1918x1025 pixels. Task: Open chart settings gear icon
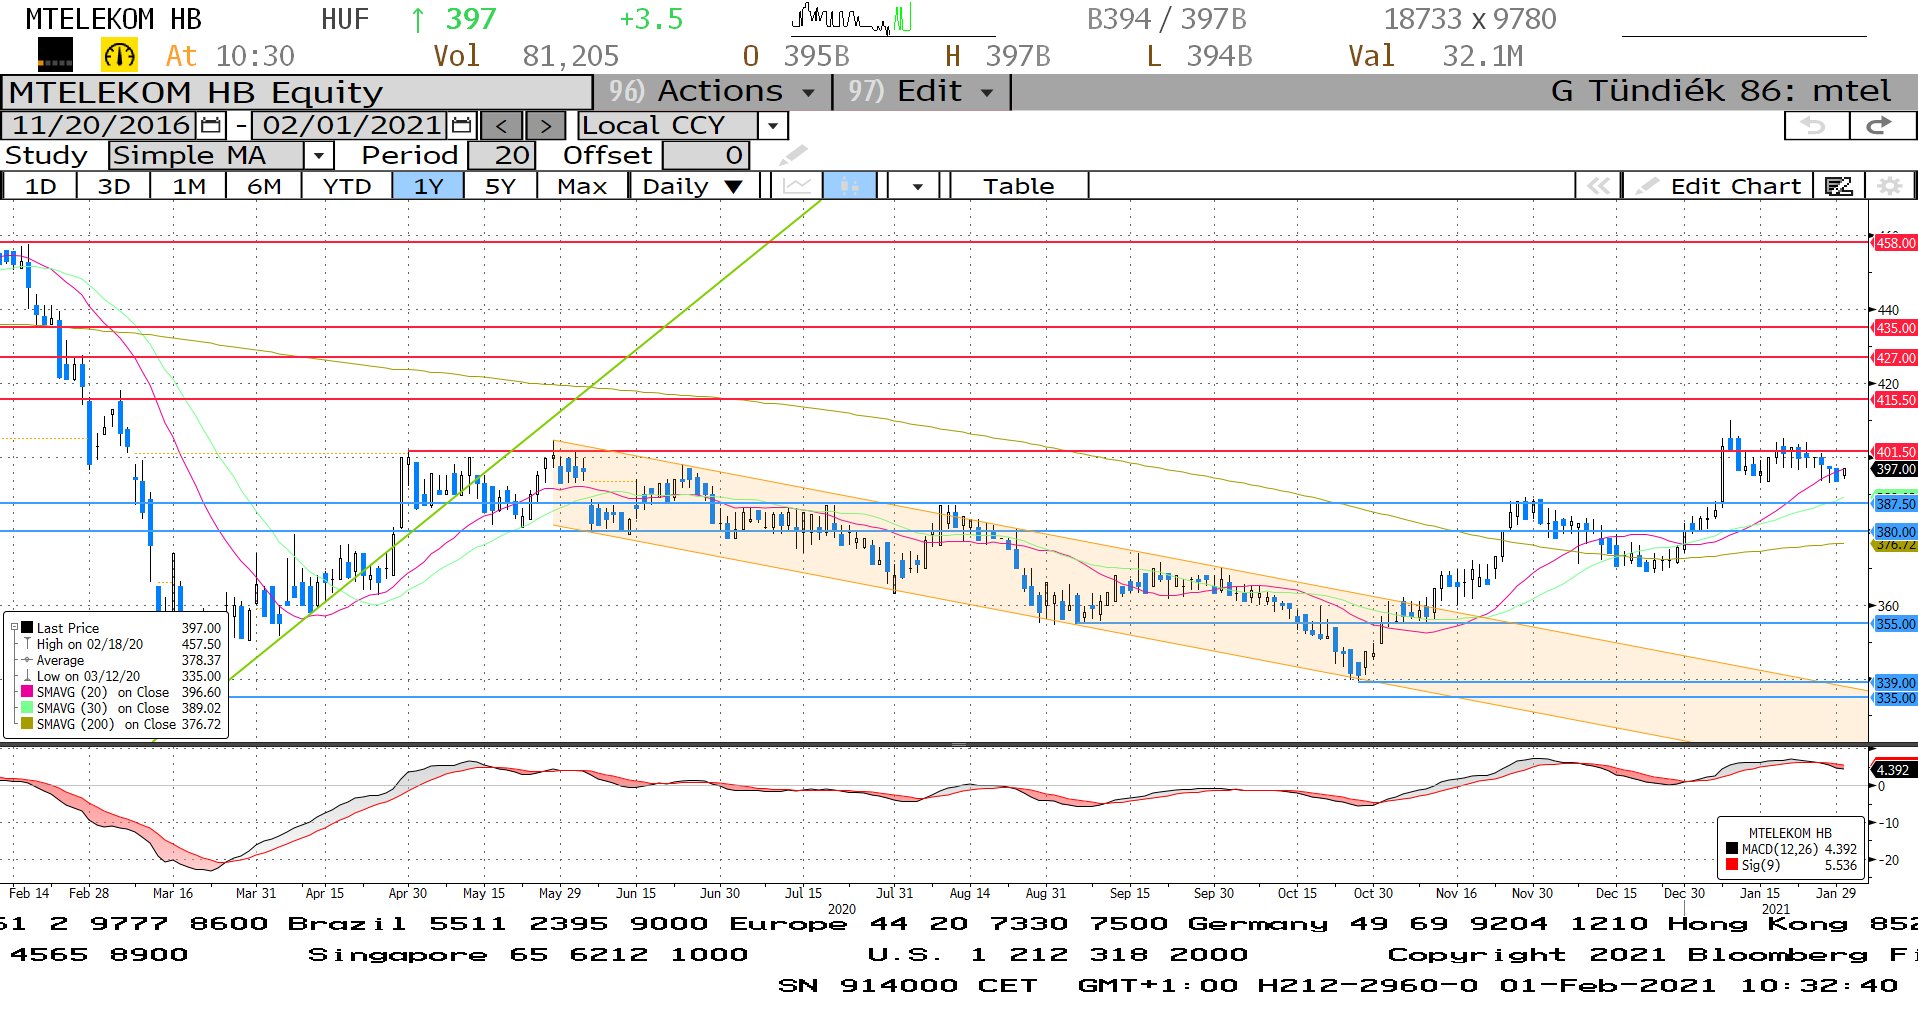tap(1889, 186)
